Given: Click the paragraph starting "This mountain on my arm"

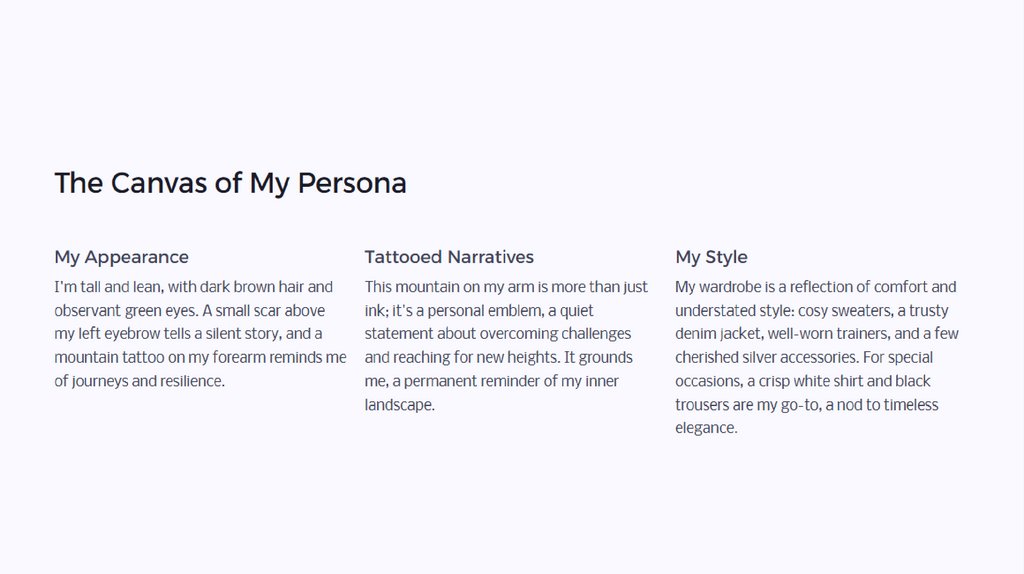Looking at the screenshot, I should click(506, 345).
